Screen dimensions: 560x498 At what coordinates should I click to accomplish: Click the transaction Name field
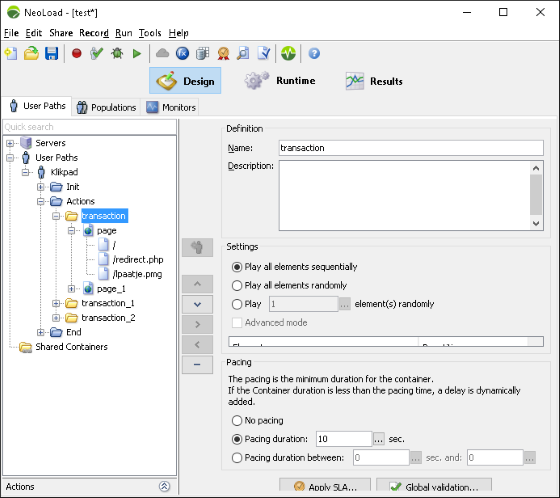[x=411, y=148]
